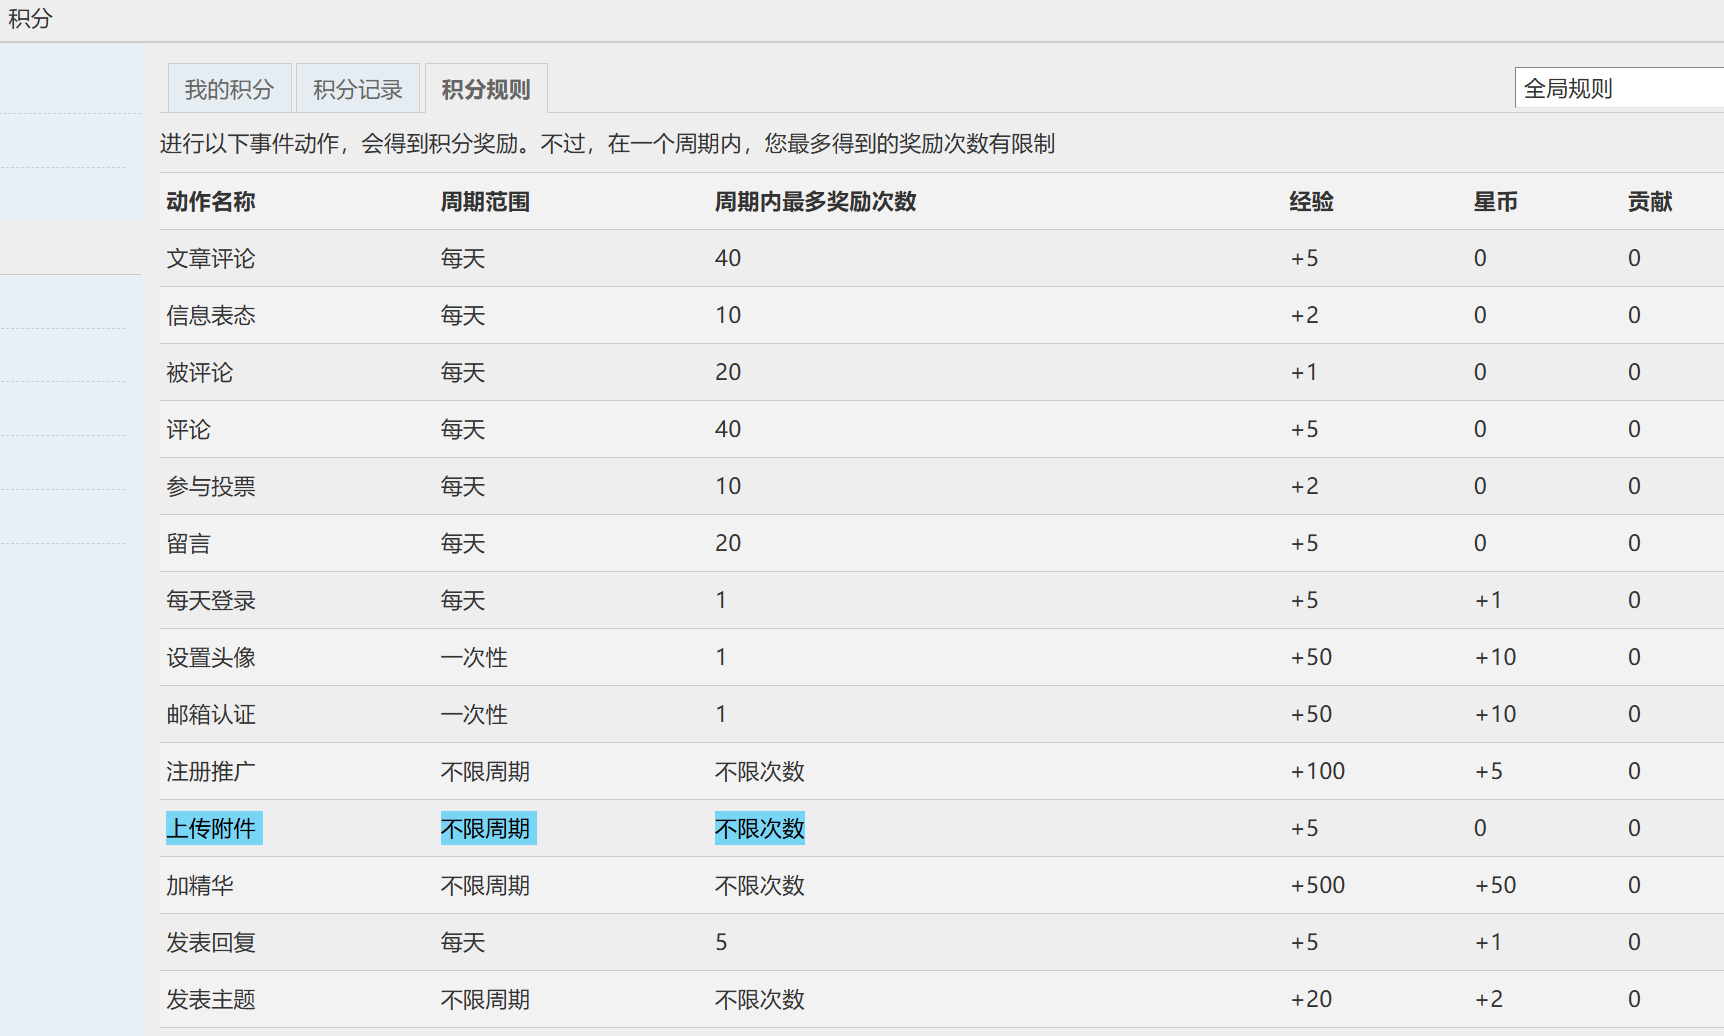Select the 信息表态 row name

(211, 315)
